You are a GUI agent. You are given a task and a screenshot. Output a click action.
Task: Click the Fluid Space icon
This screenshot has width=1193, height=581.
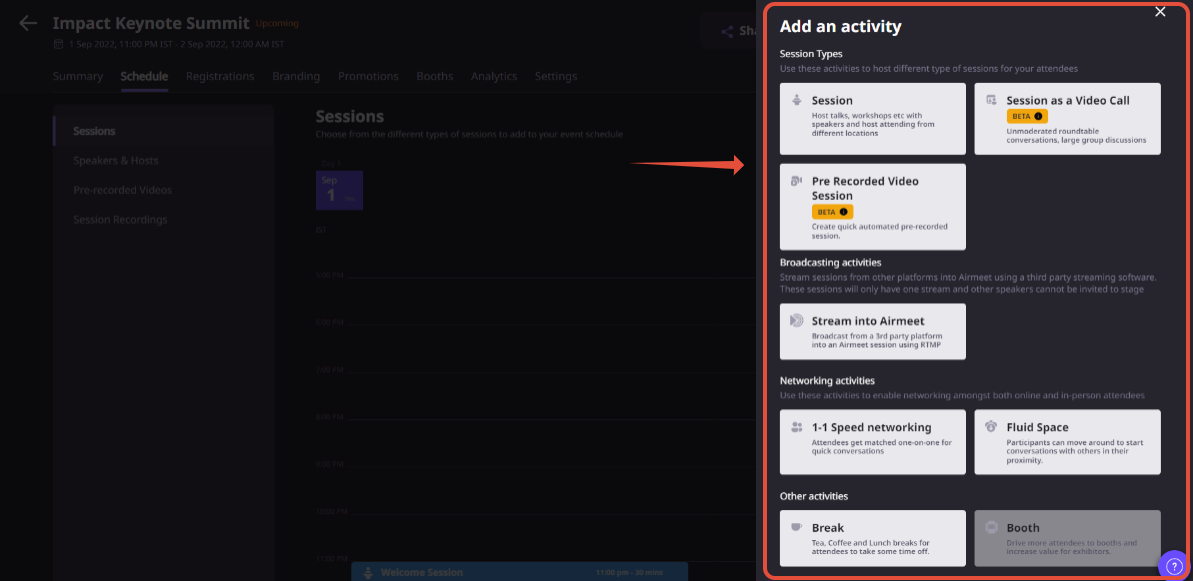[991, 427]
